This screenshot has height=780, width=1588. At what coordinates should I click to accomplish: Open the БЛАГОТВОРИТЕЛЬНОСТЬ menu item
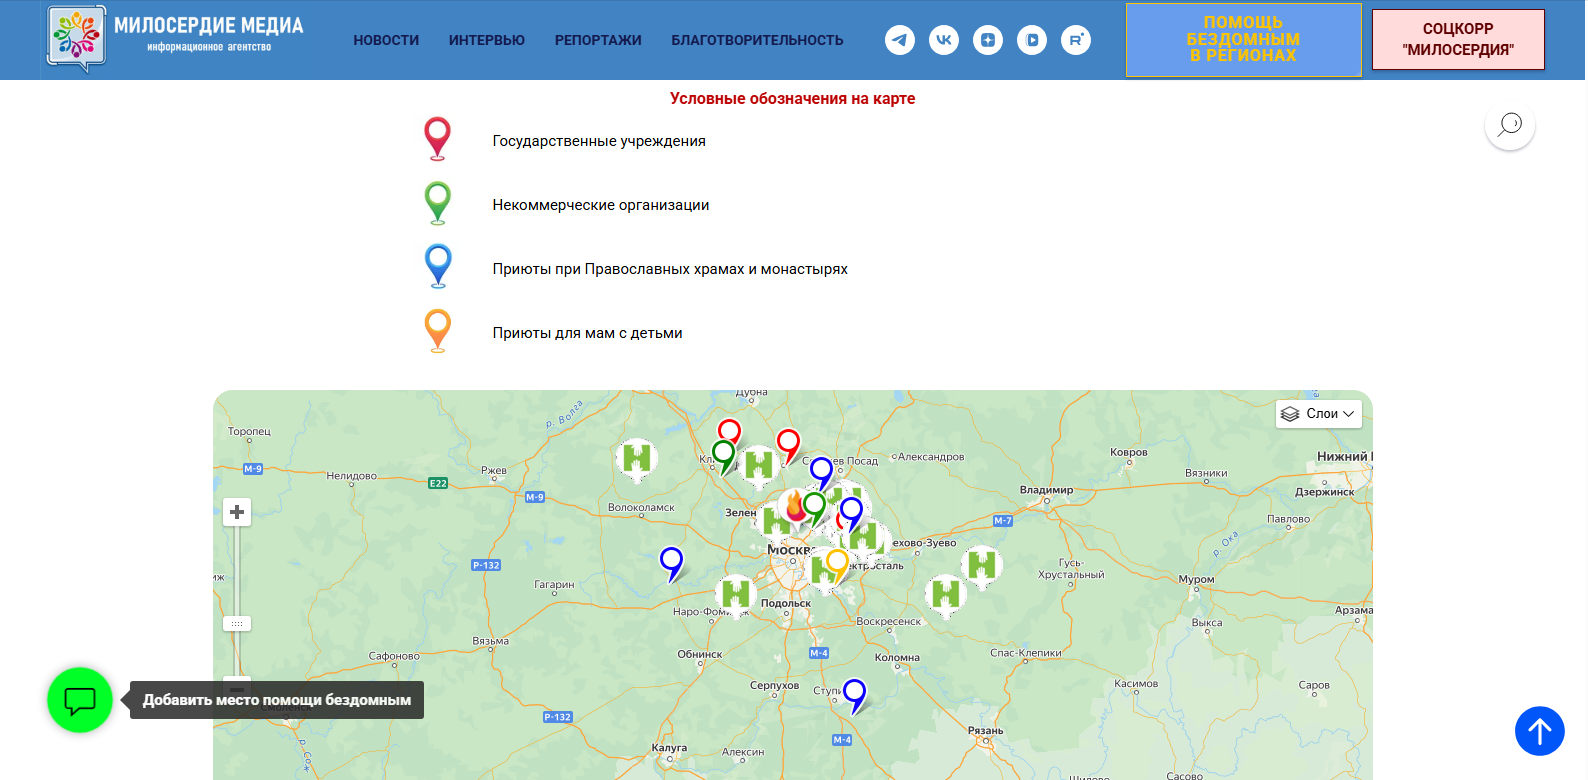(x=757, y=40)
